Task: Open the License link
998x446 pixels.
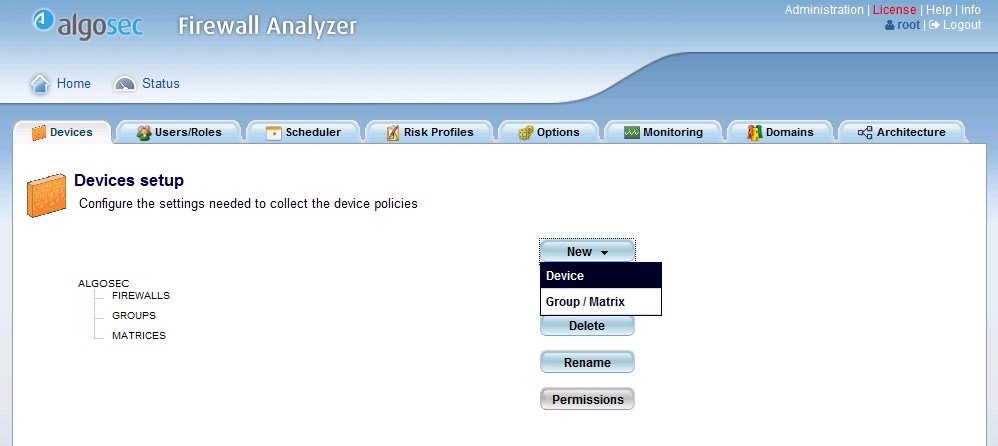Action: tap(894, 10)
